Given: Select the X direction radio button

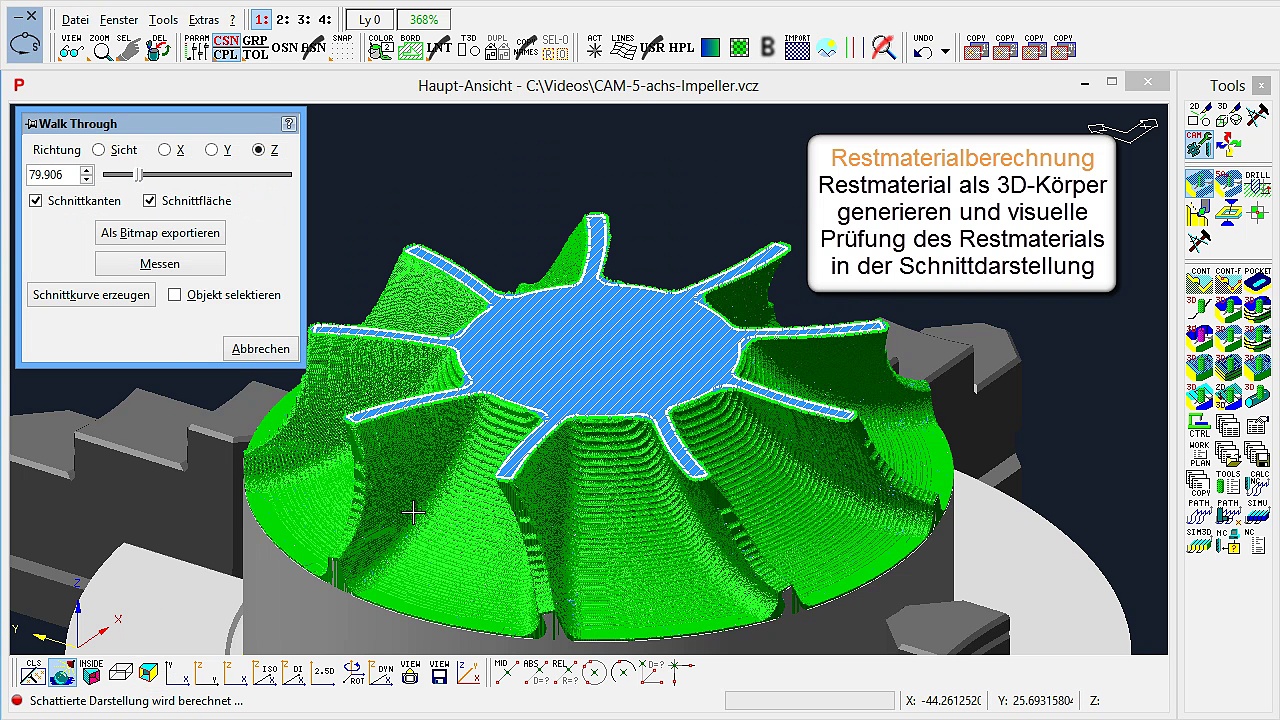Looking at the screenshot, I should [164, 150].
